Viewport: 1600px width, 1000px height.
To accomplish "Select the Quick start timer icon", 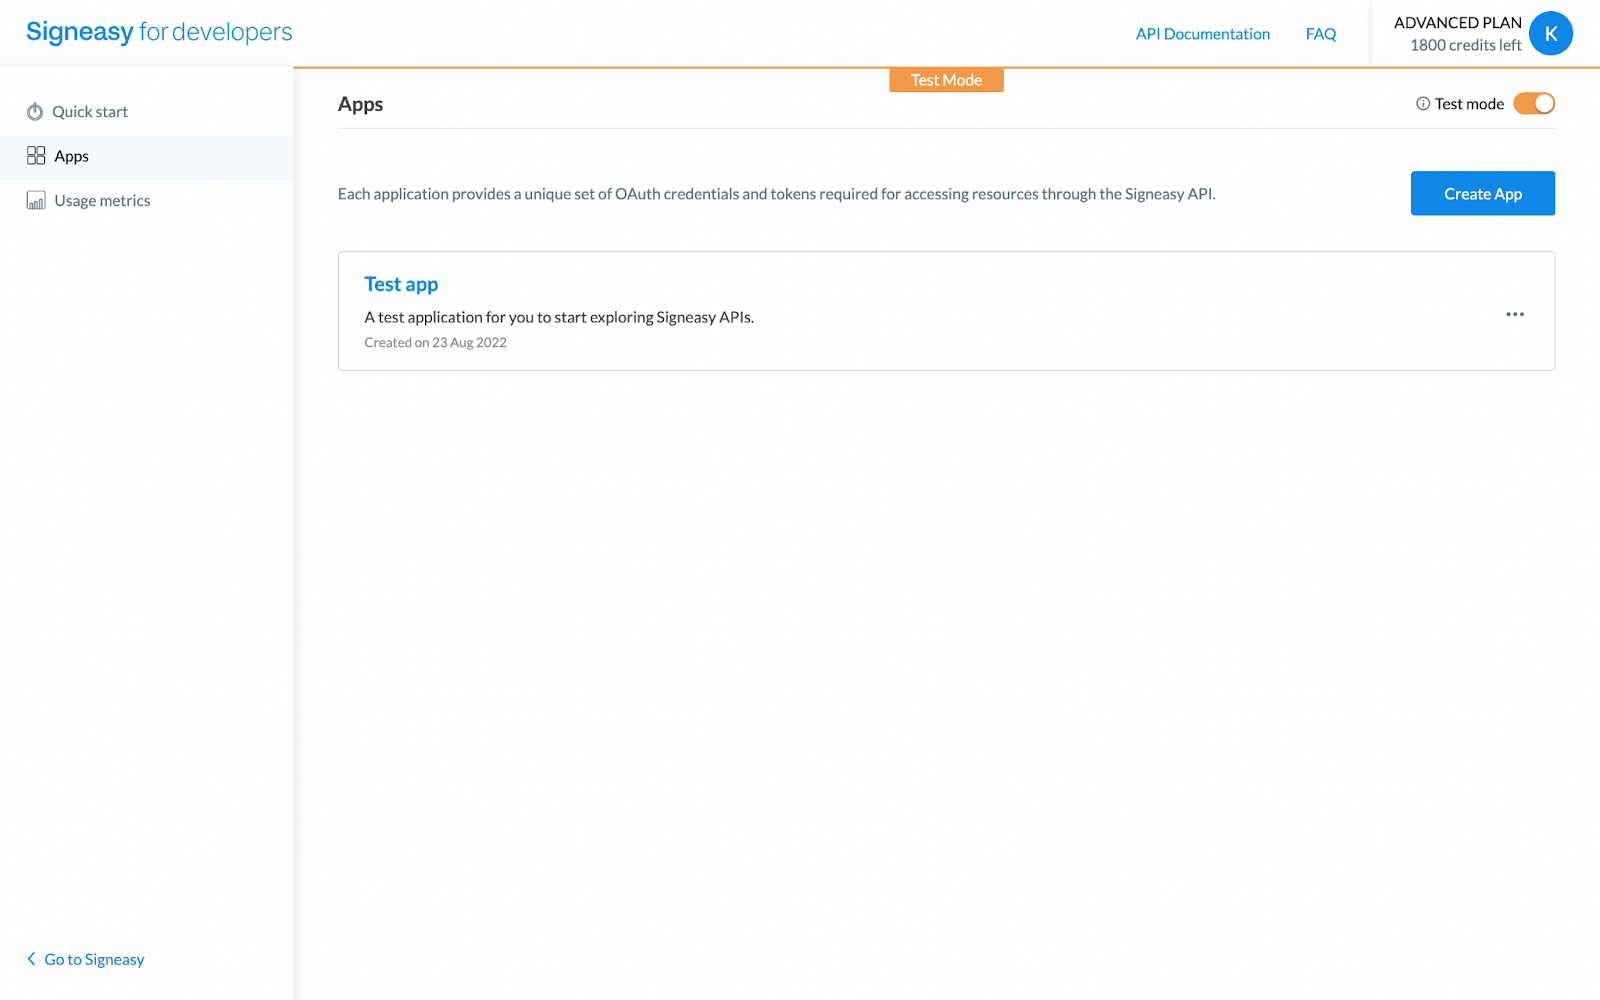I will [x=36, y=111].
